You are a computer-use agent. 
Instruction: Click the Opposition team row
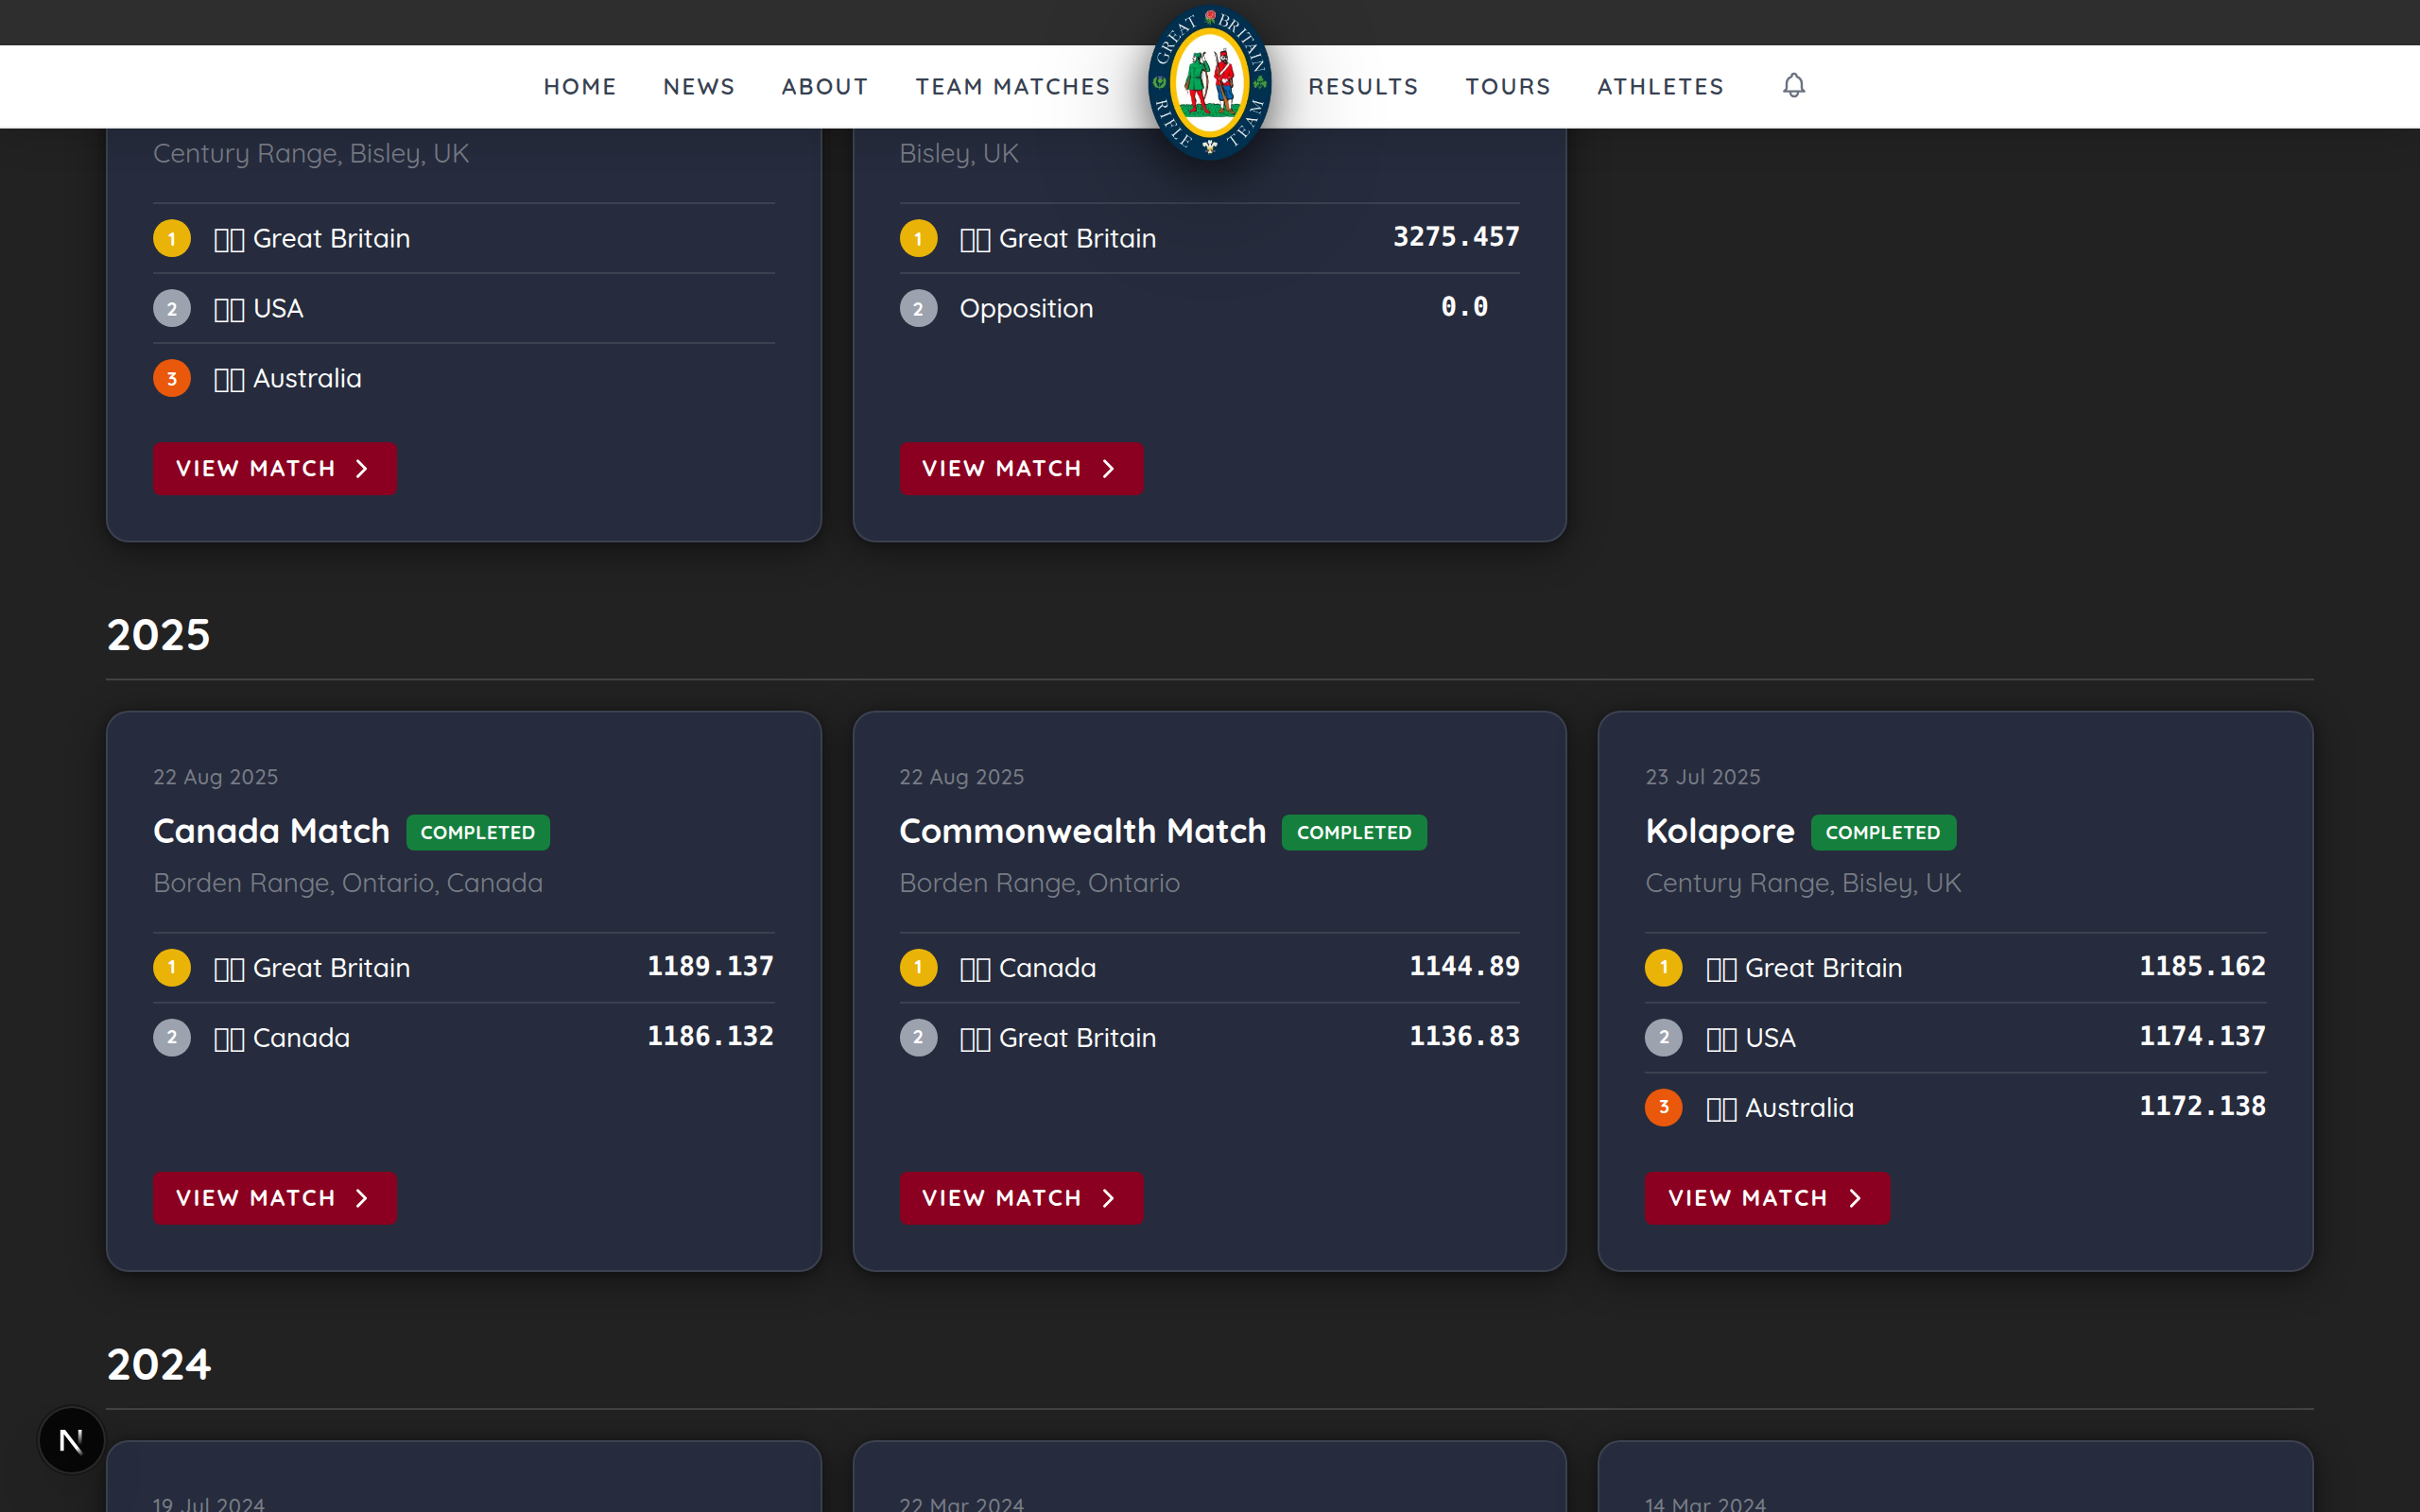(1209, 308)
